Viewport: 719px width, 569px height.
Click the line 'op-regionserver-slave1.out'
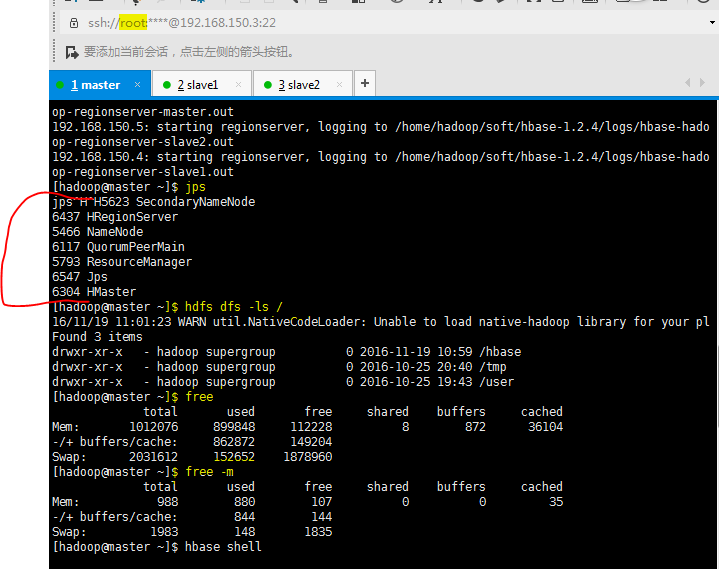143,172
